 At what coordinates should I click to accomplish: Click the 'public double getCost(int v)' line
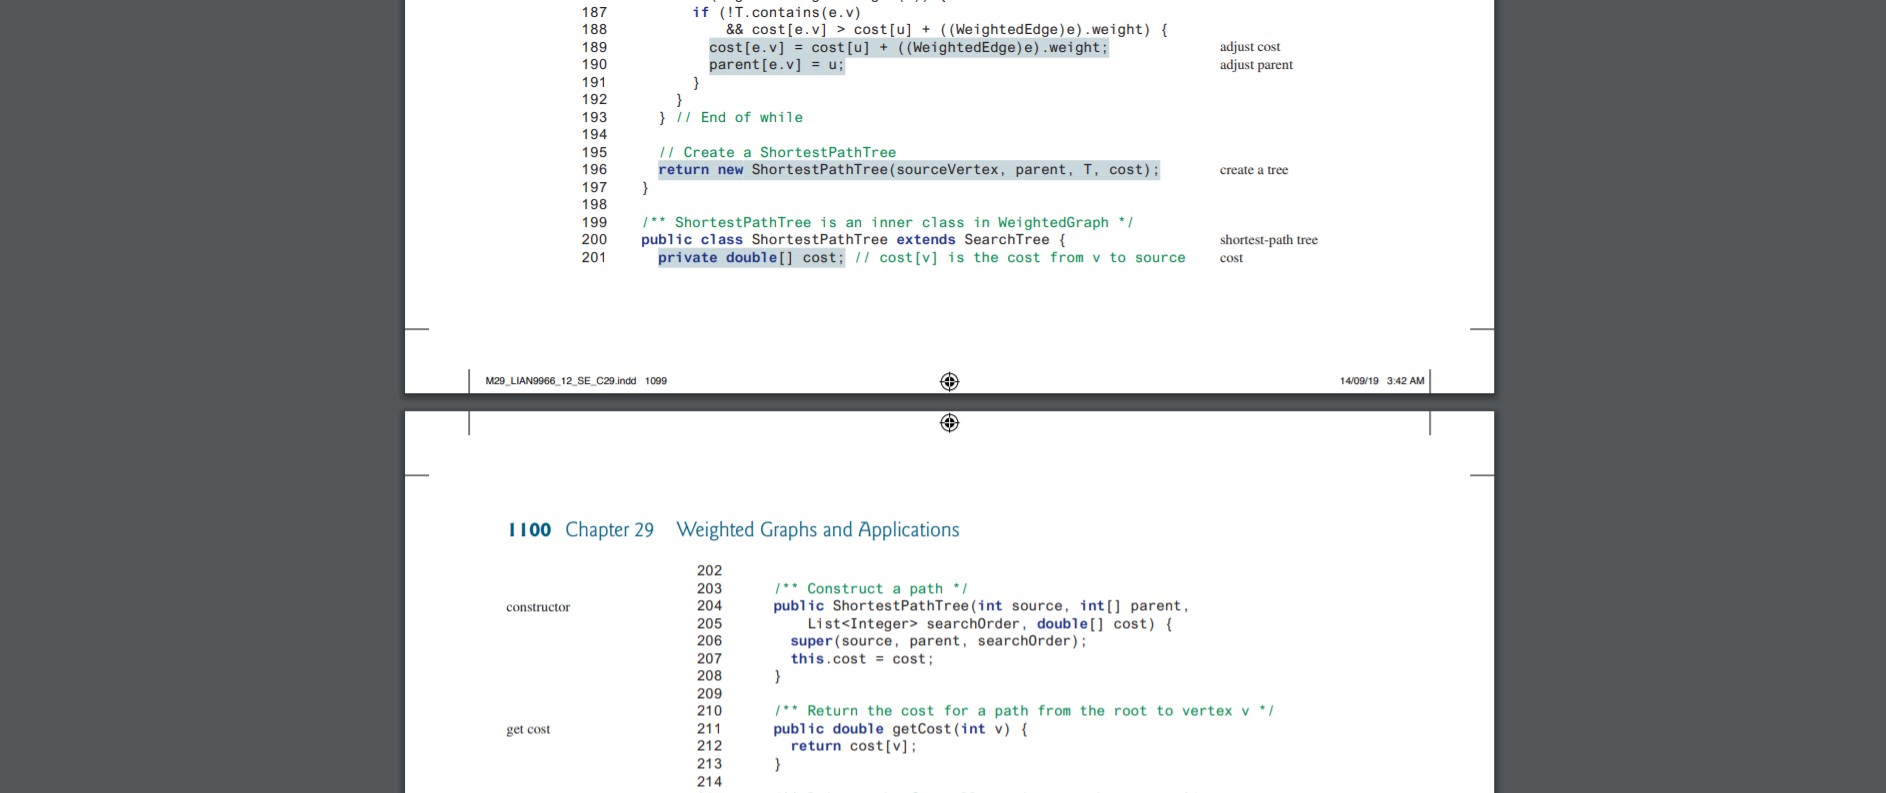pos(900,729)
